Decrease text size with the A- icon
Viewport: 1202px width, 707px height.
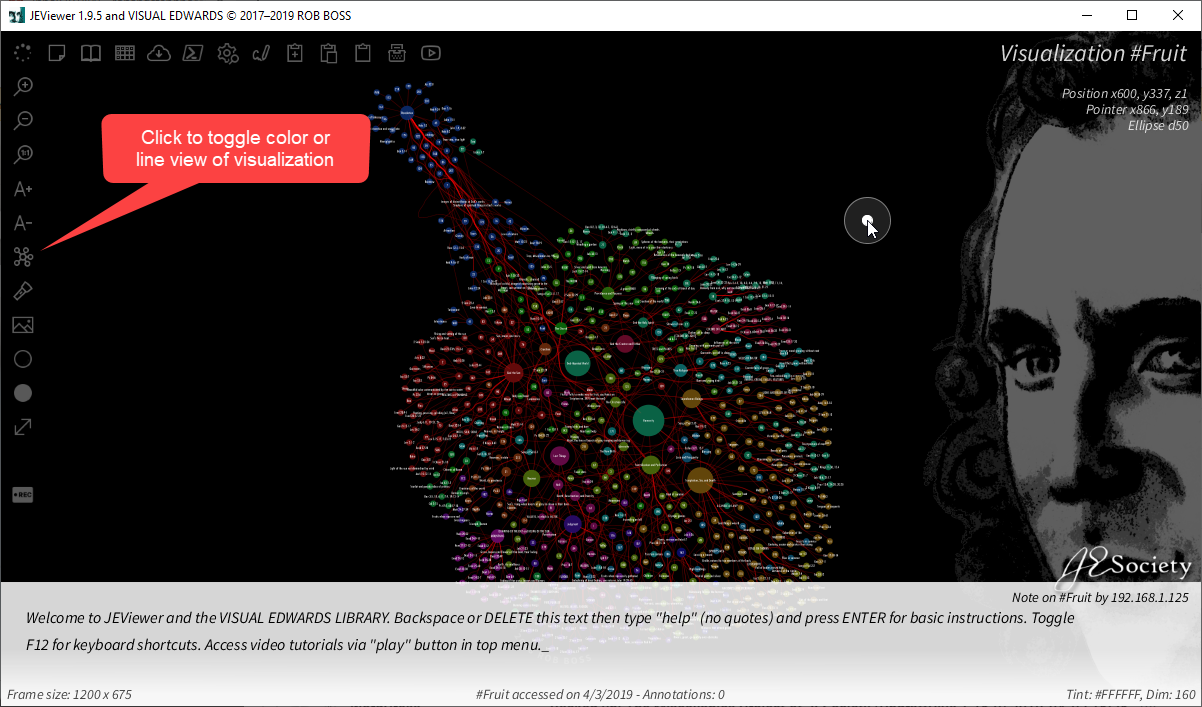23,223
